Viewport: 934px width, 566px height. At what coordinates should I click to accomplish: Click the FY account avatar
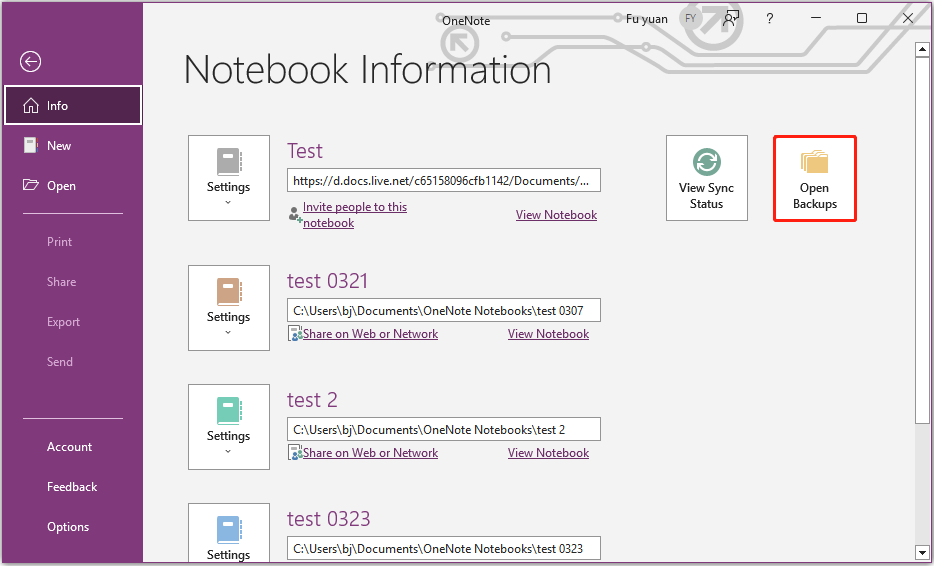690,18
